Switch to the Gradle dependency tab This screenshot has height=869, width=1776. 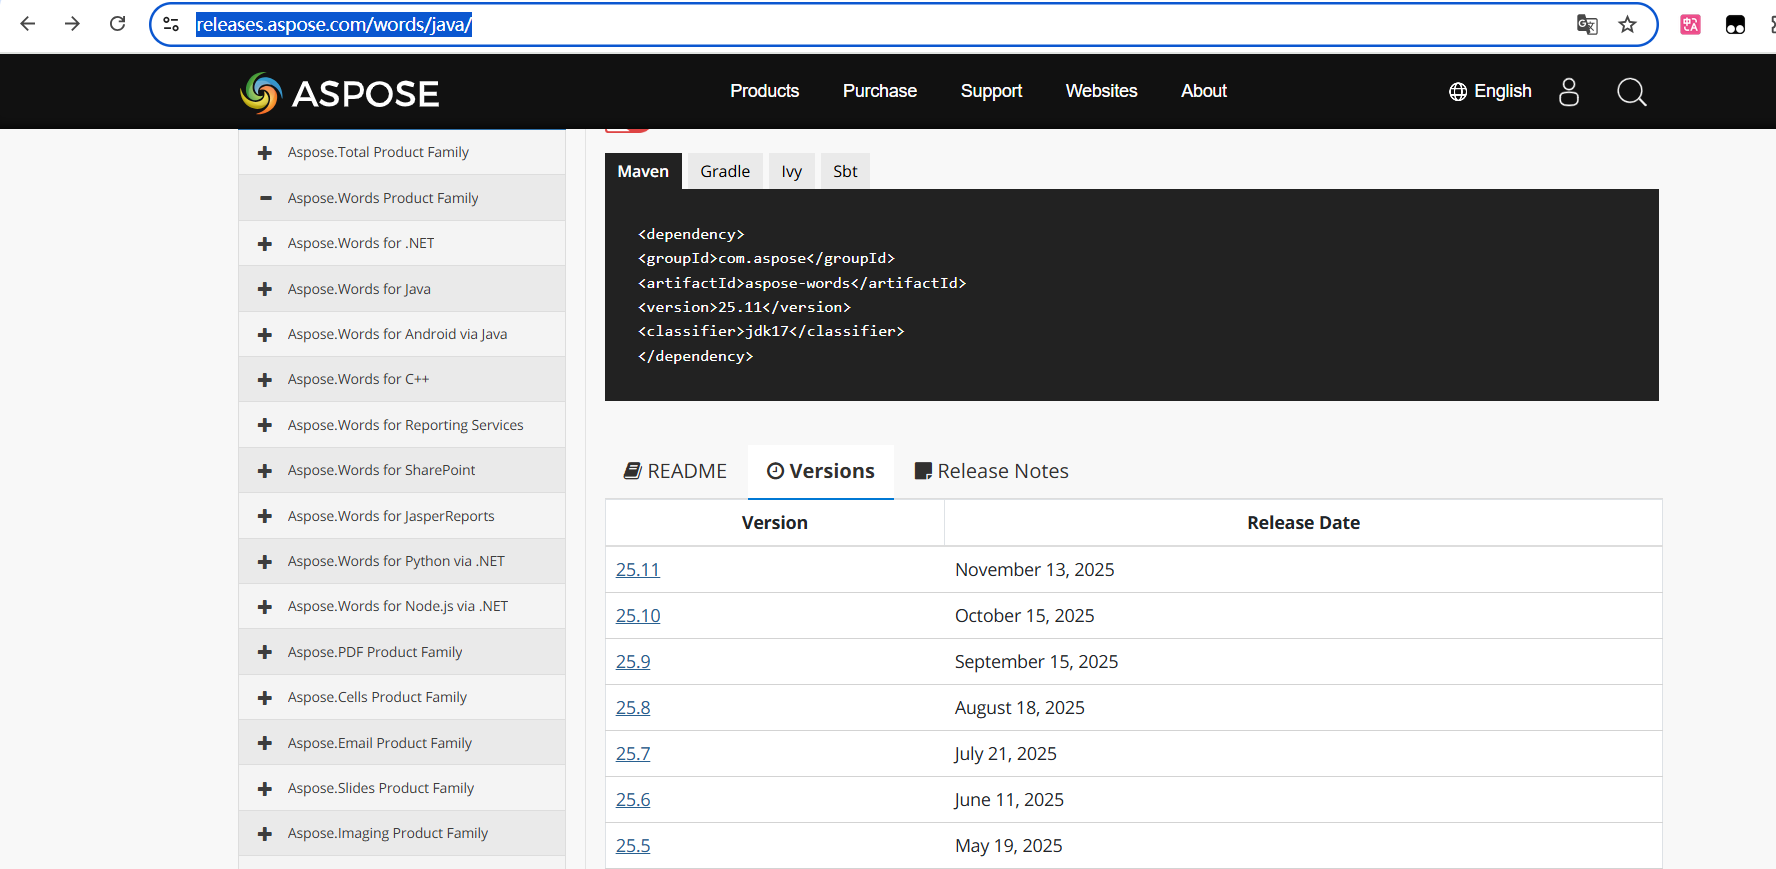[x=725, y=171]
